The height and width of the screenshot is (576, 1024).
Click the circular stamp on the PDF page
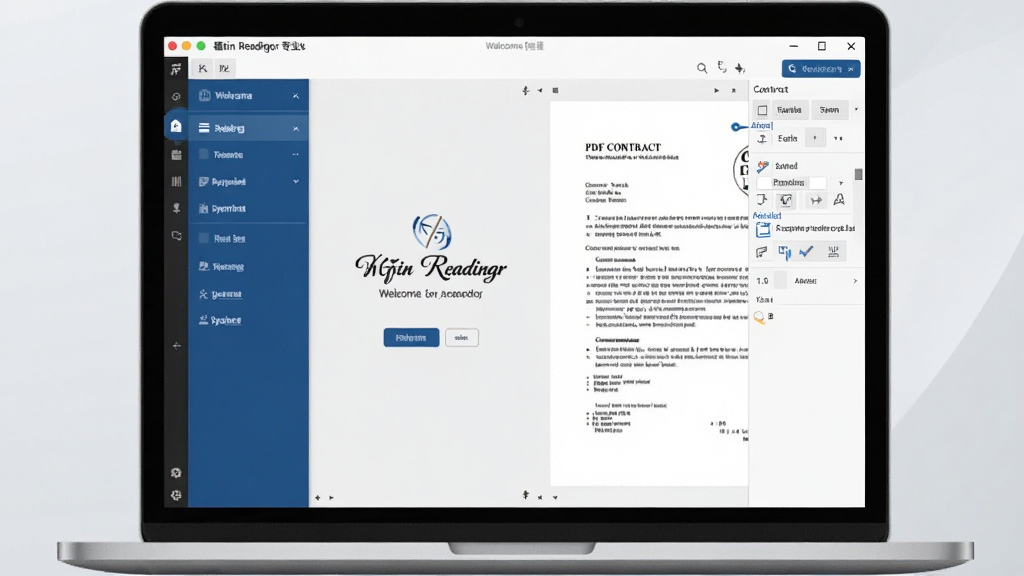(741, 170)
